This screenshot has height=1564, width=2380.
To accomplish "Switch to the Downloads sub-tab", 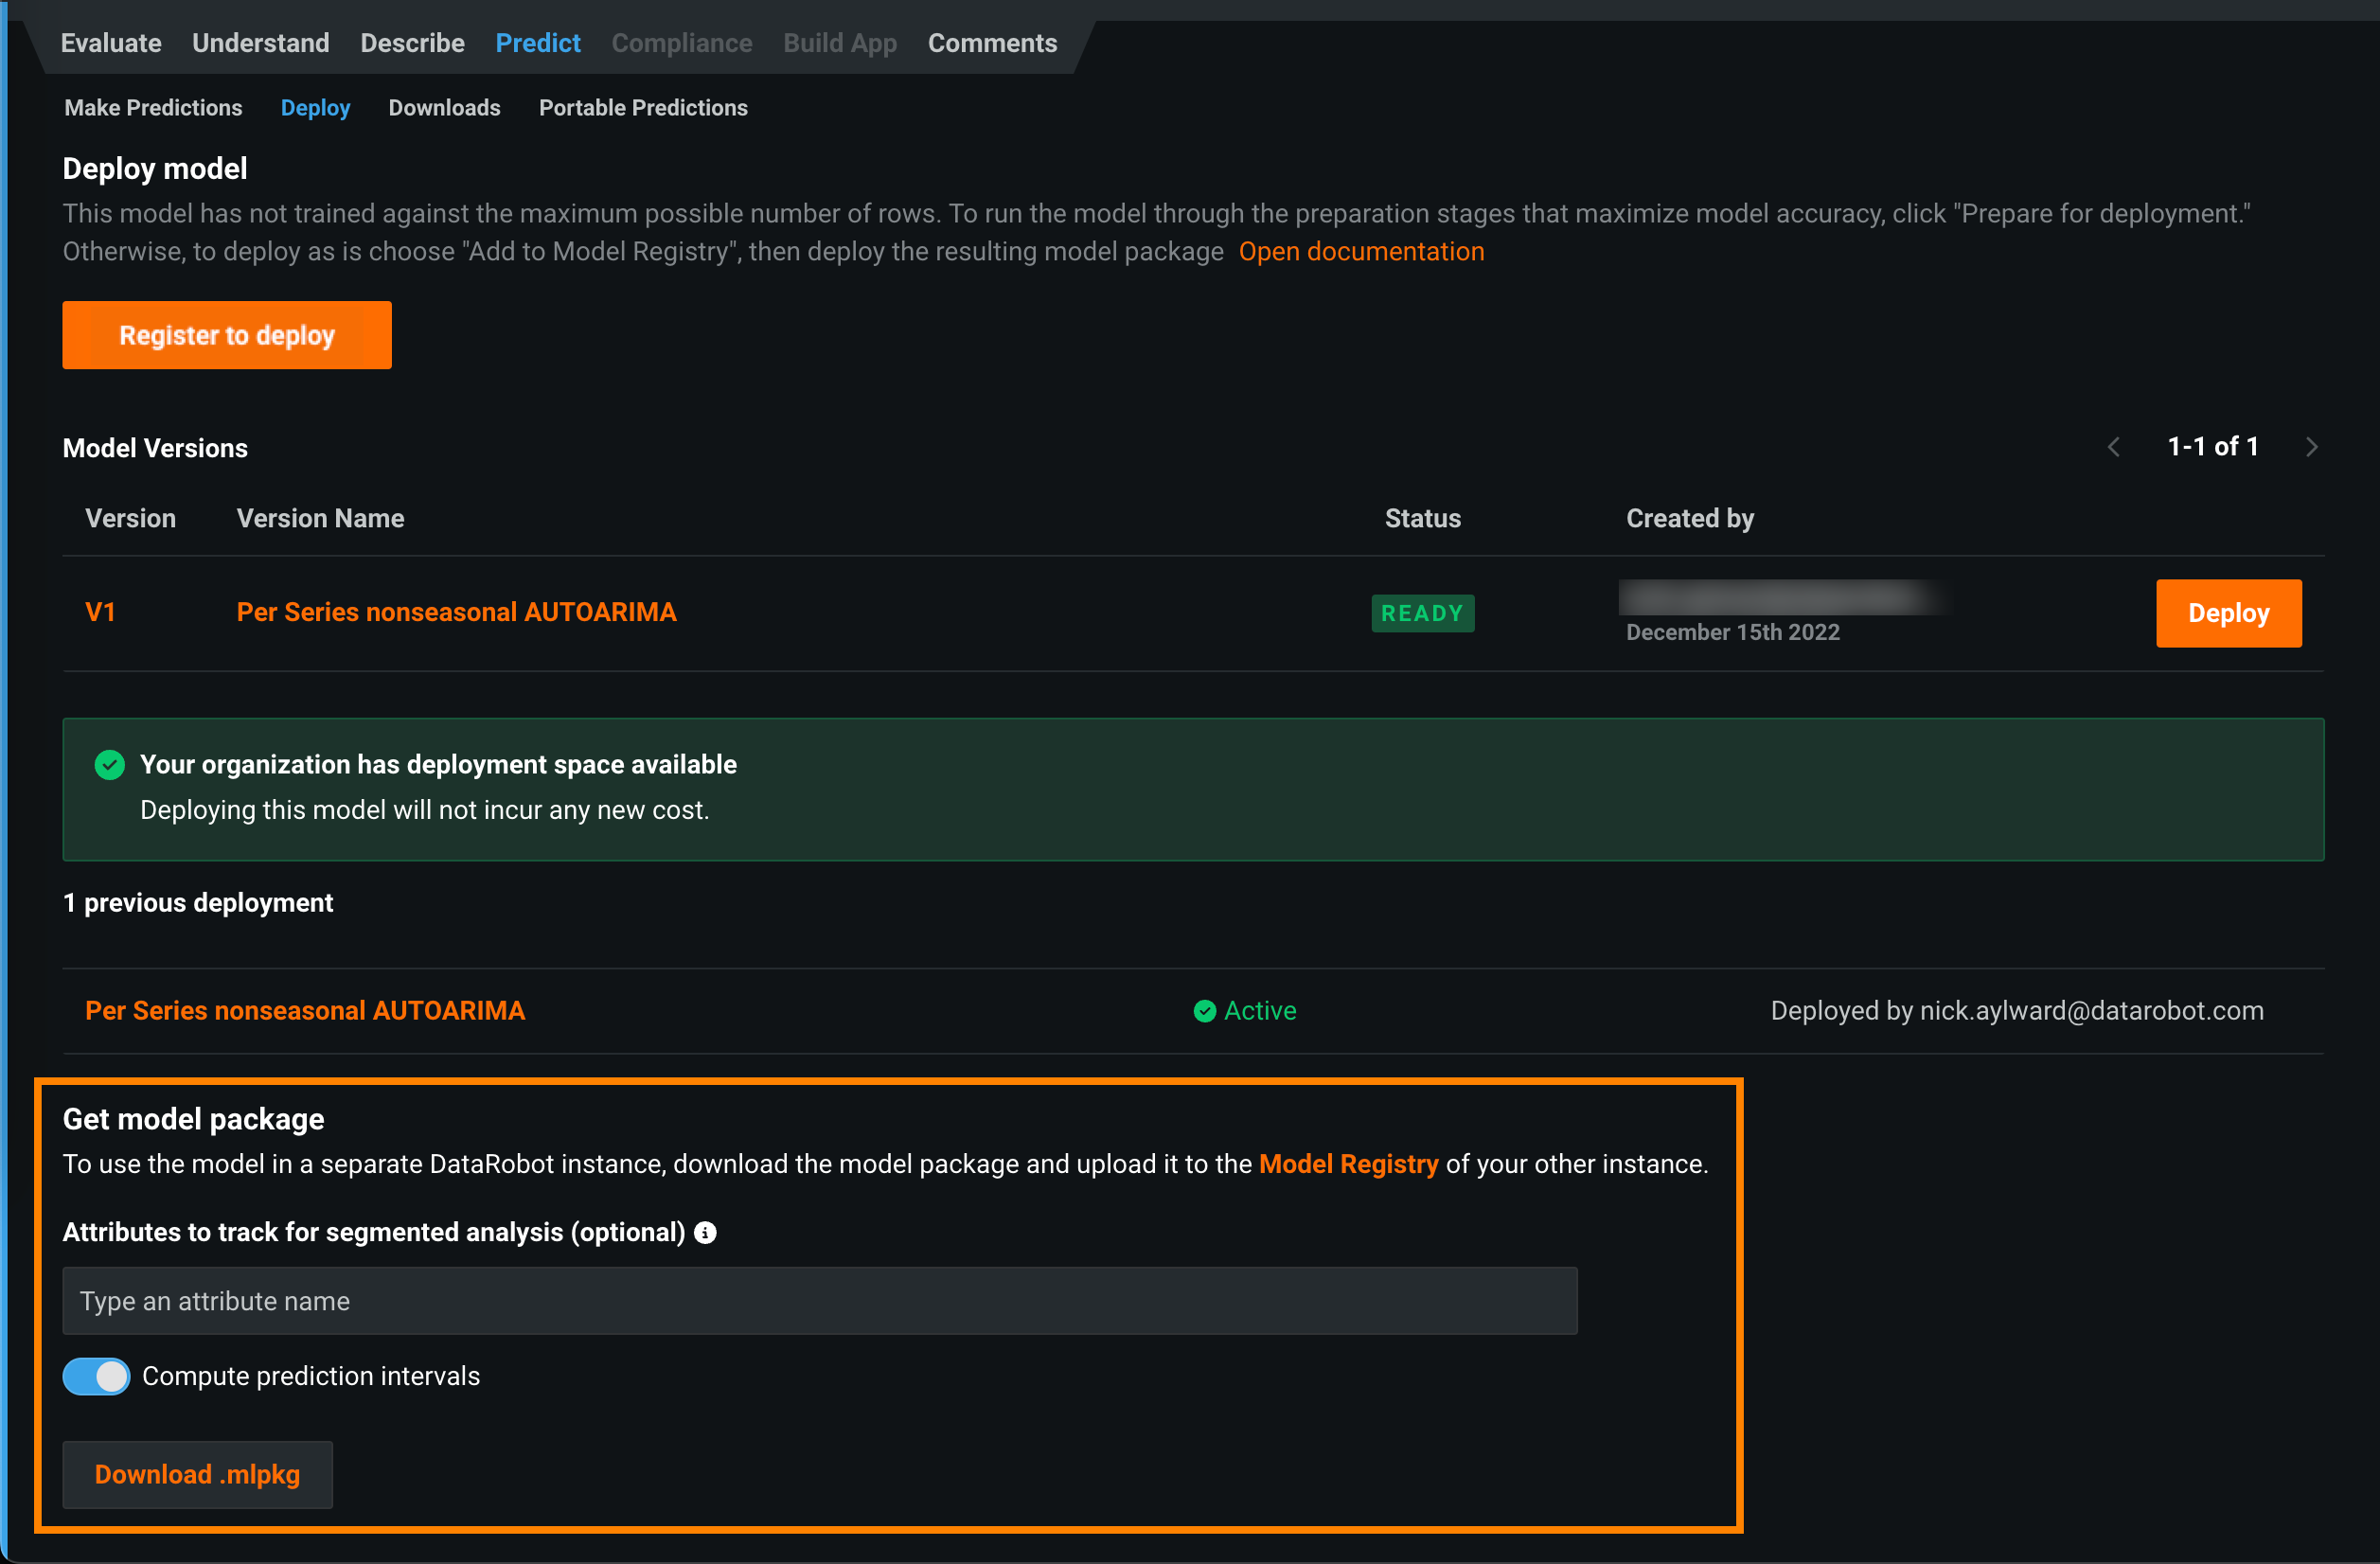I will click(444, 107).
